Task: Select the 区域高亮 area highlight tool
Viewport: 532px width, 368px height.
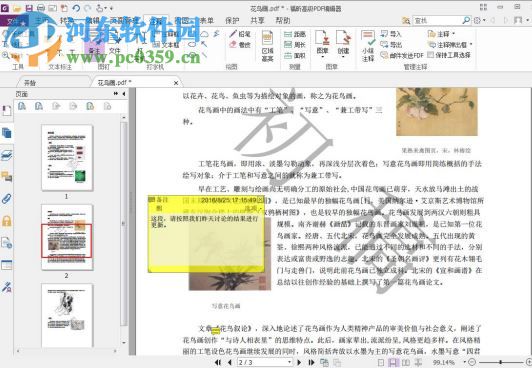Action: [267, 46]
